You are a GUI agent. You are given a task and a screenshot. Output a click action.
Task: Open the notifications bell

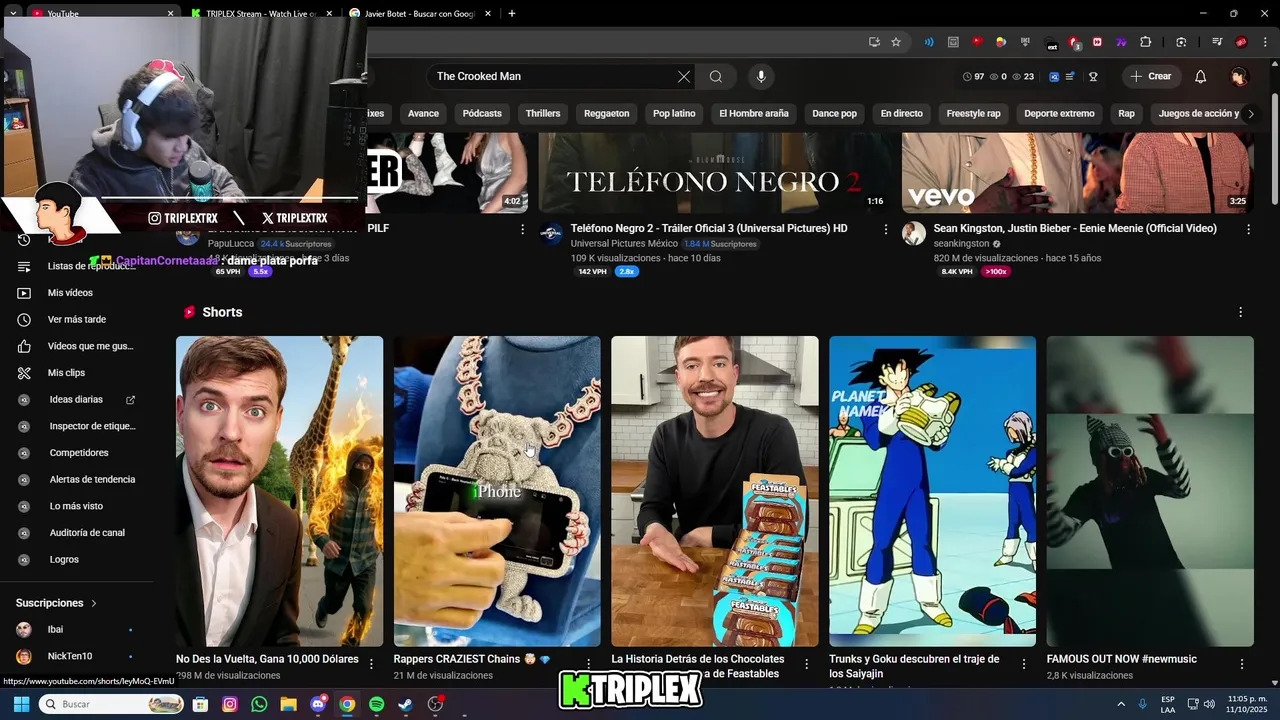coord(1201,76)
